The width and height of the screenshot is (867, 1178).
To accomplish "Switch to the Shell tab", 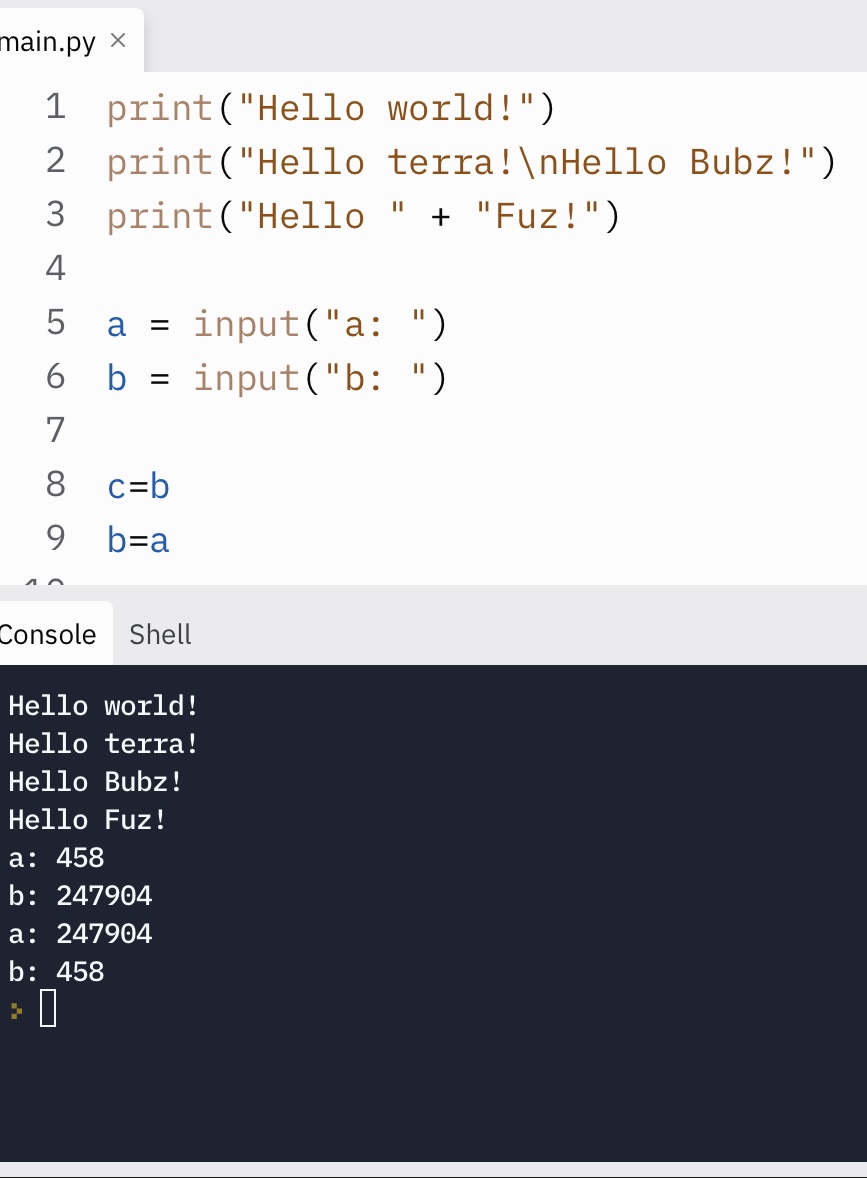I will click(160, 634).
